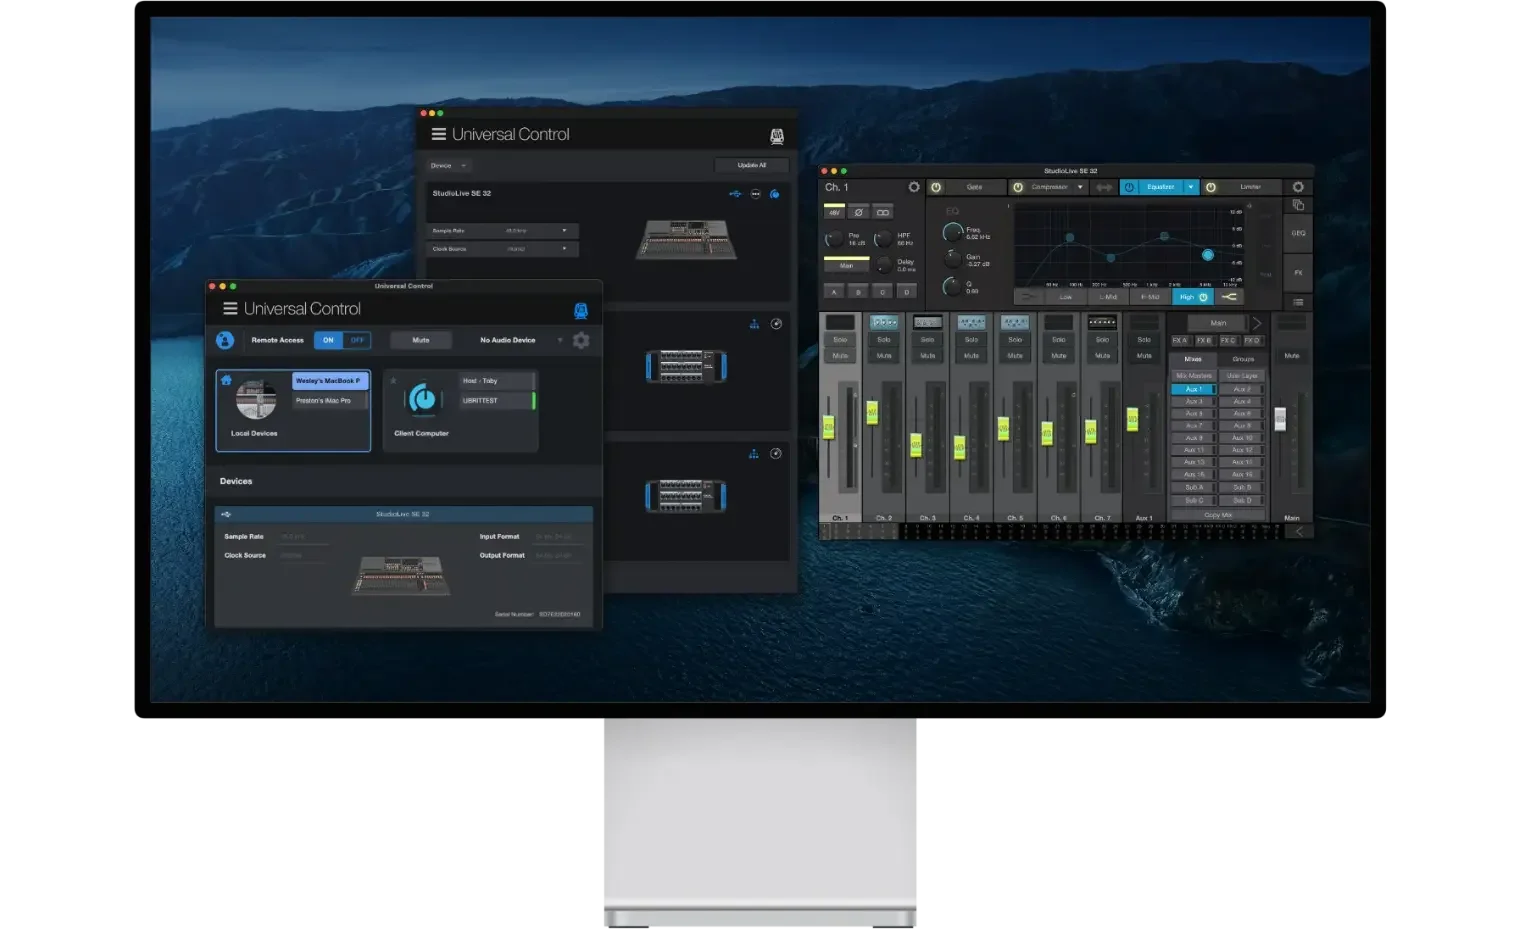Open mixer settings gear beside Limiter
The image size is (1521, 929).
pyautogui.click(x=1298, y=187)
